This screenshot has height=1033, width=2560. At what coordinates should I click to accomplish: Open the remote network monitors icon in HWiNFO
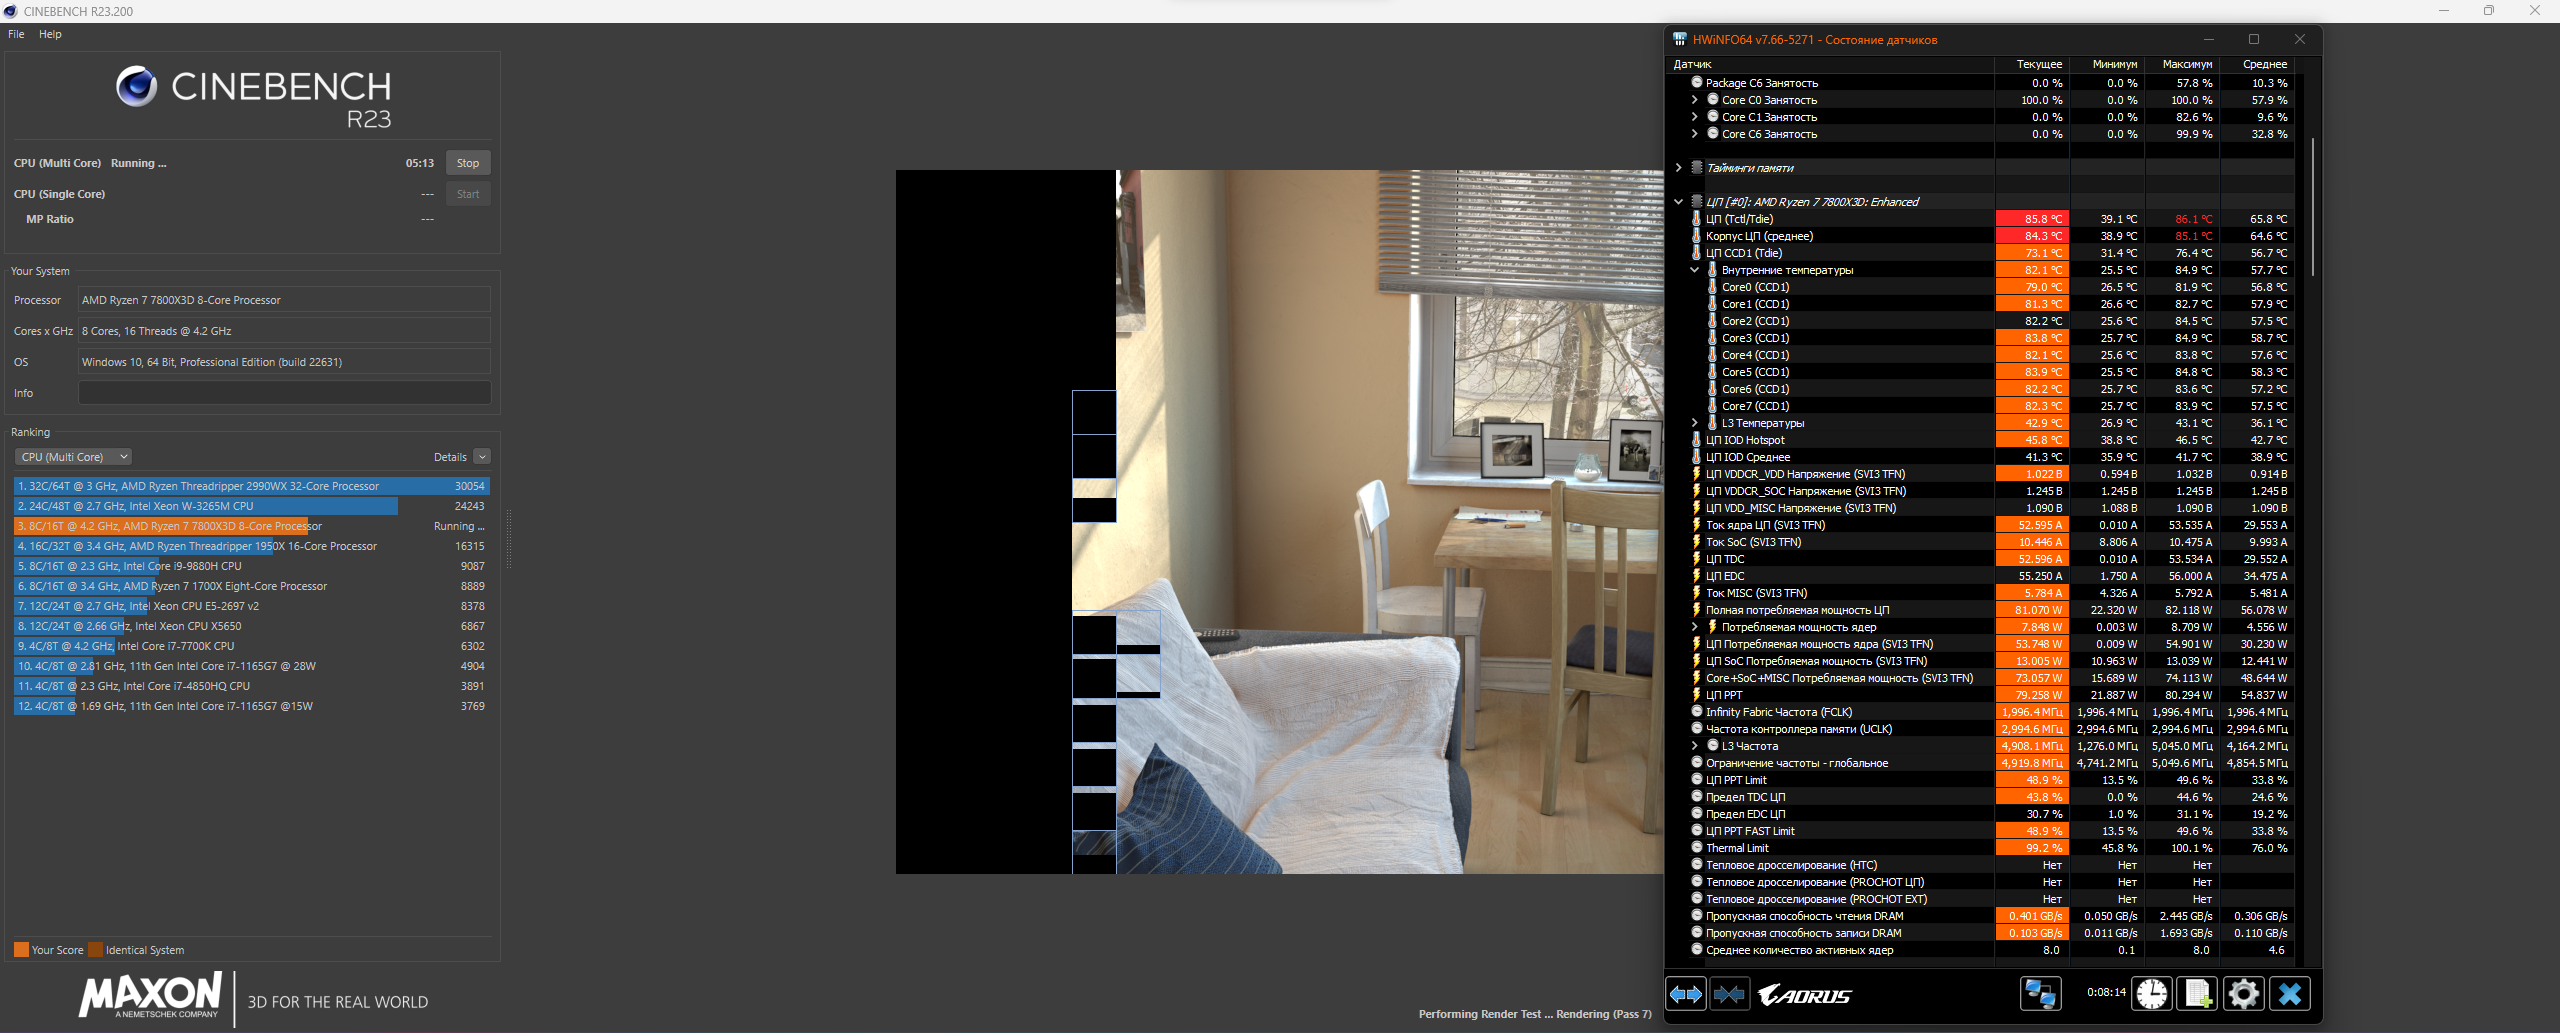[2040, 994]
